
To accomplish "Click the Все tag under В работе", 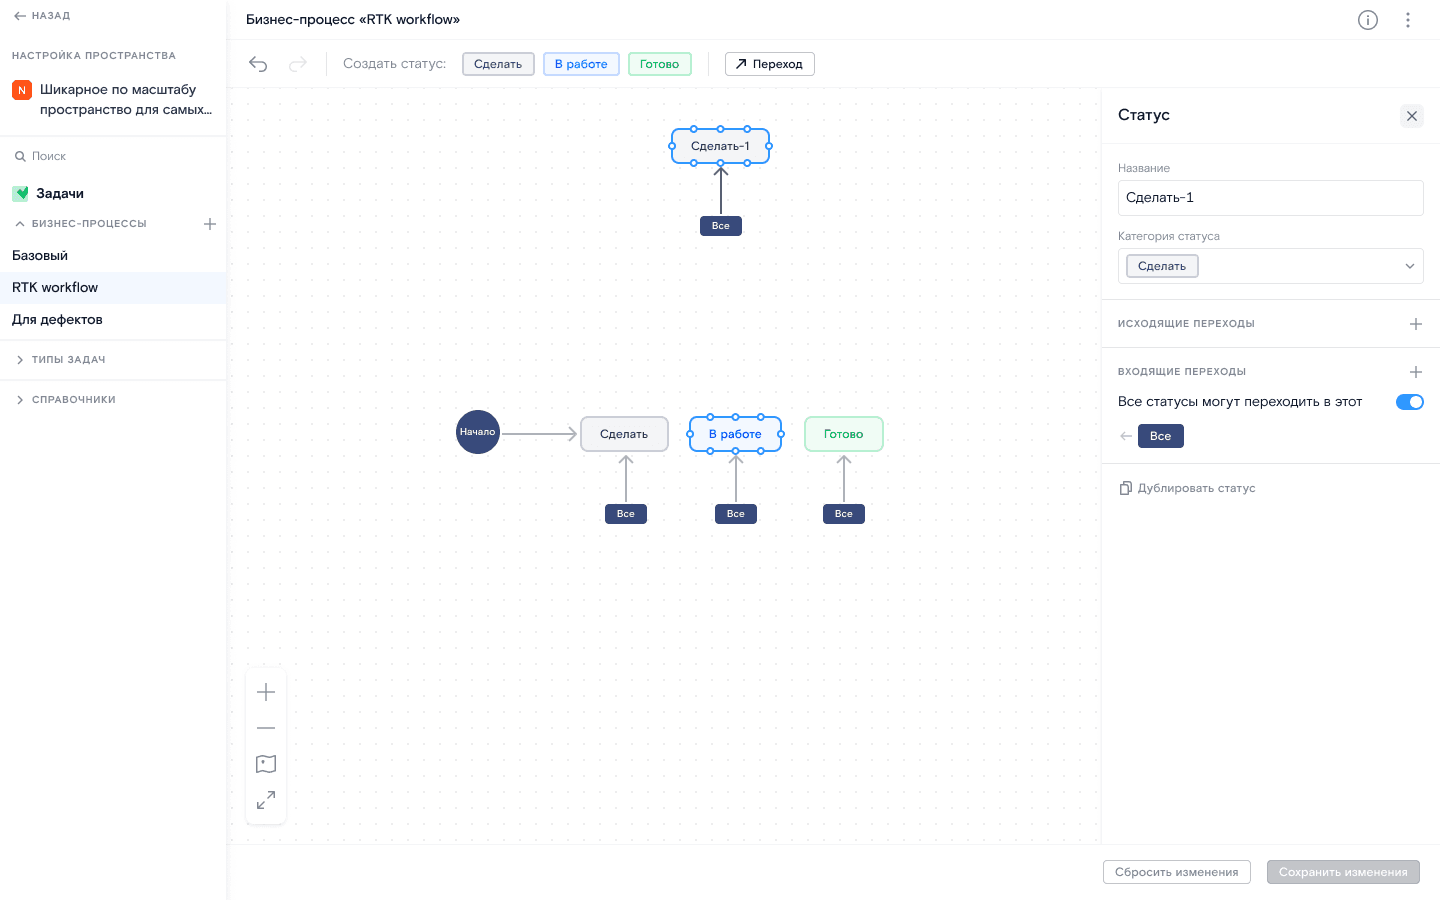I will (736, 514).
